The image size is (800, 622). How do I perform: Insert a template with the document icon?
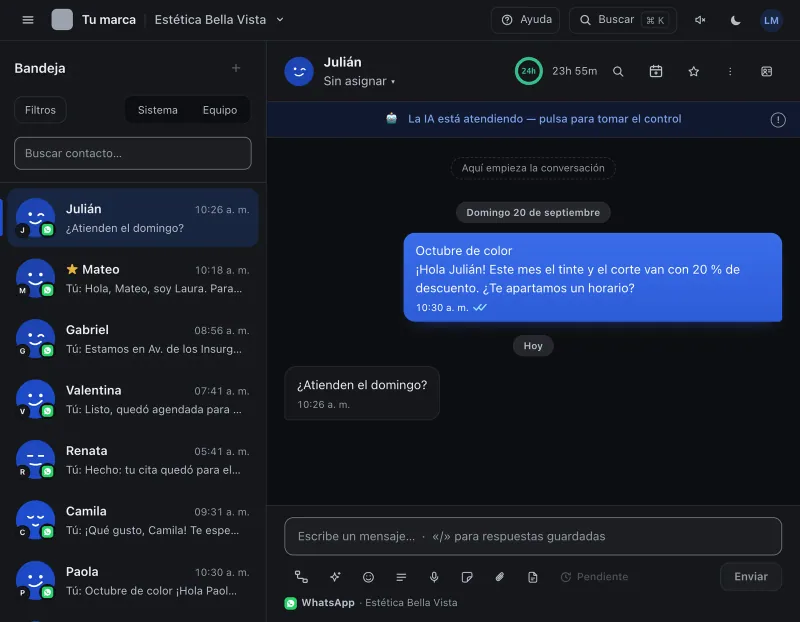coord(533,577)
